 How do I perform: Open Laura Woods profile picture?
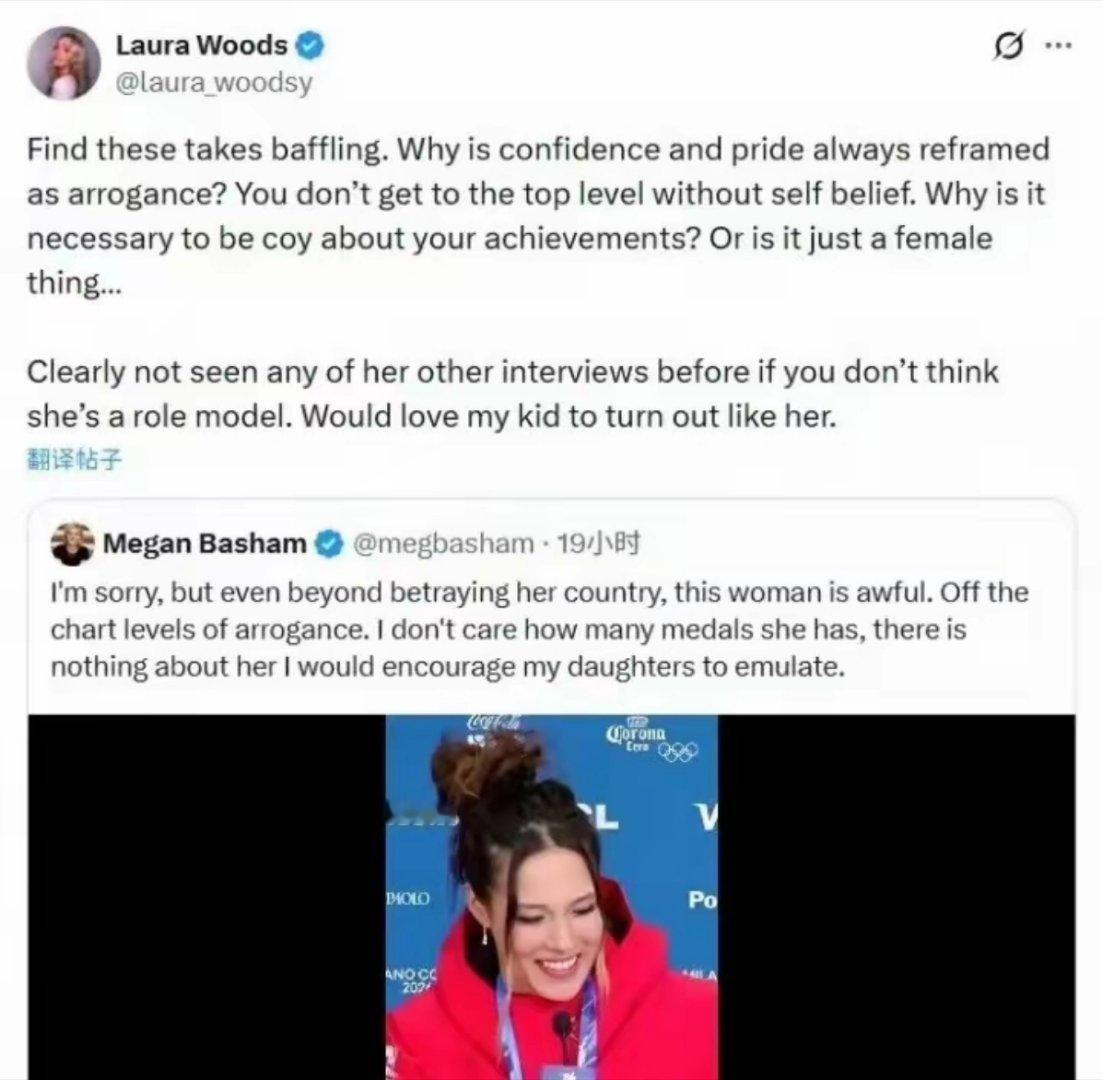62,63
